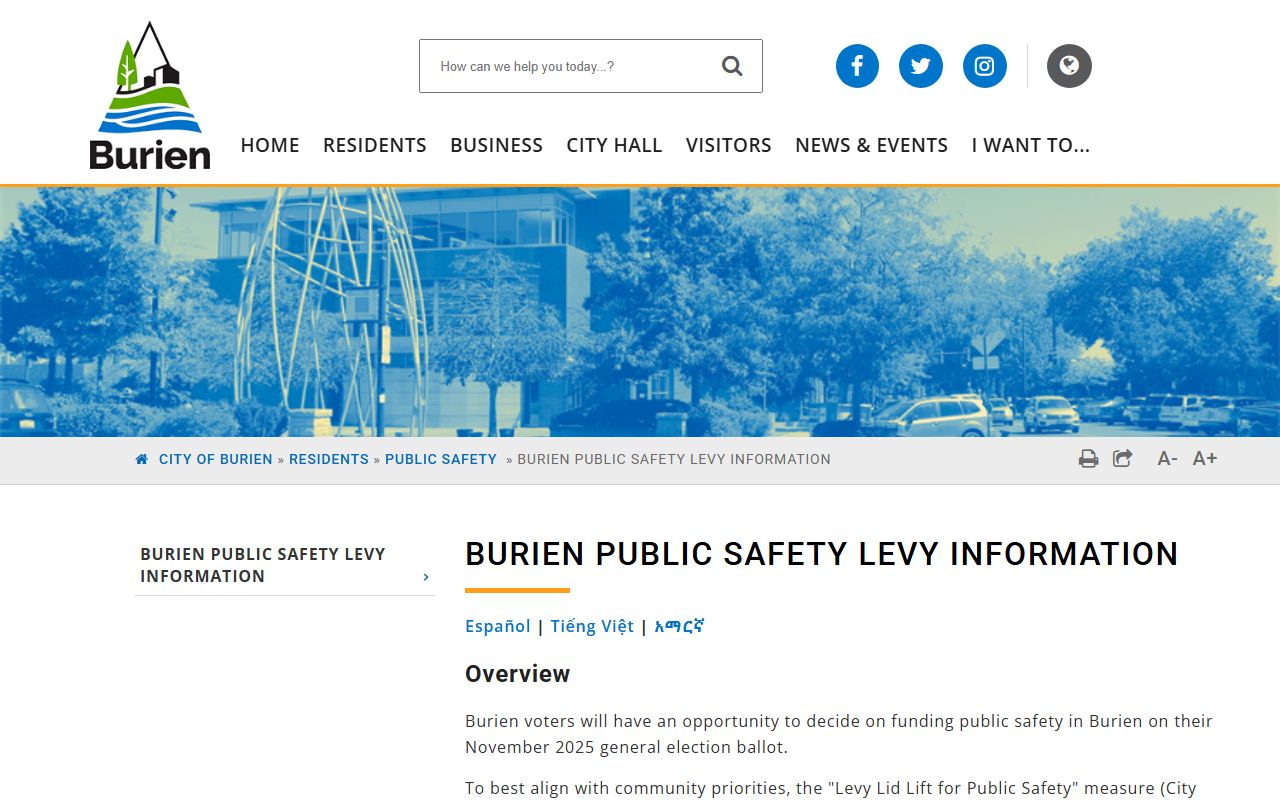Click the Overview heading text

(x=517, y=674)
